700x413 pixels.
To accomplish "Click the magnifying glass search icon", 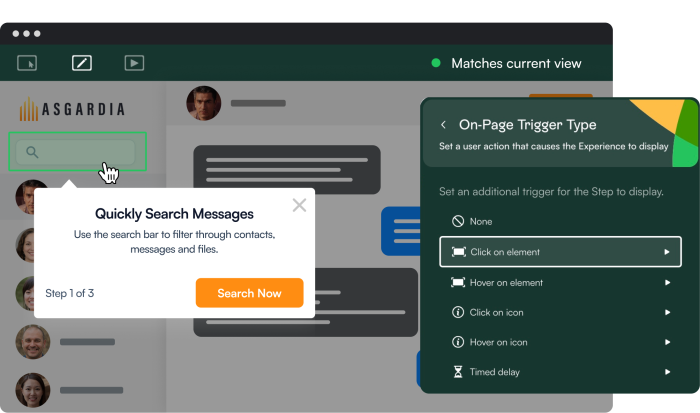I will point(32,152).
